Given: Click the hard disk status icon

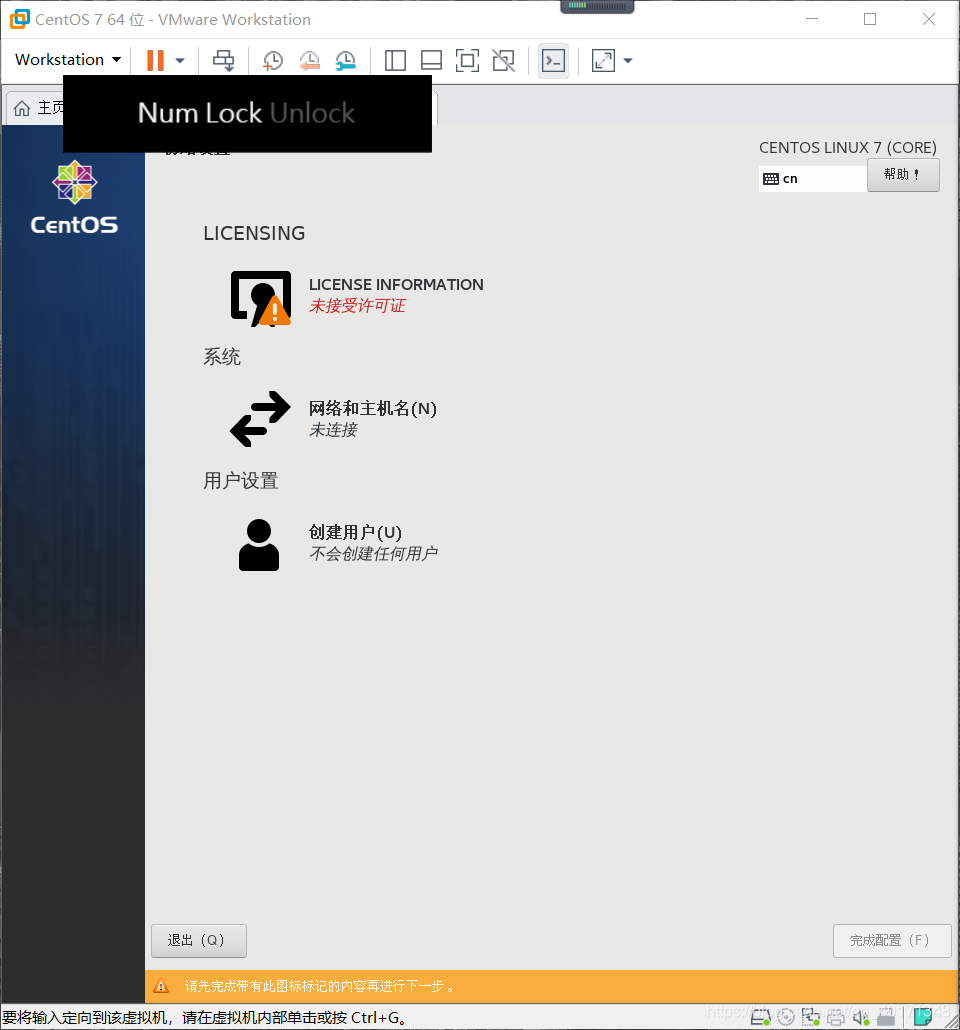Looking at the screenshot, I should (x=760, y=1018).
